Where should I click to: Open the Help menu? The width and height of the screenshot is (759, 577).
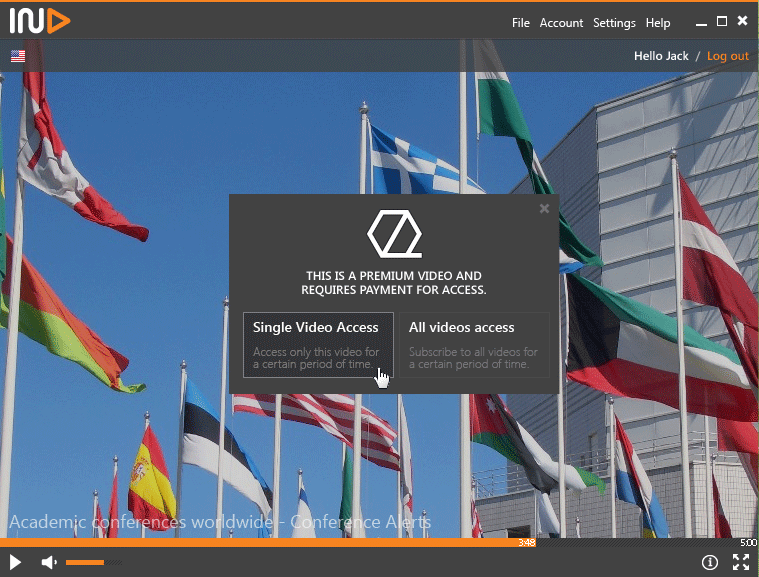[658, 23]
